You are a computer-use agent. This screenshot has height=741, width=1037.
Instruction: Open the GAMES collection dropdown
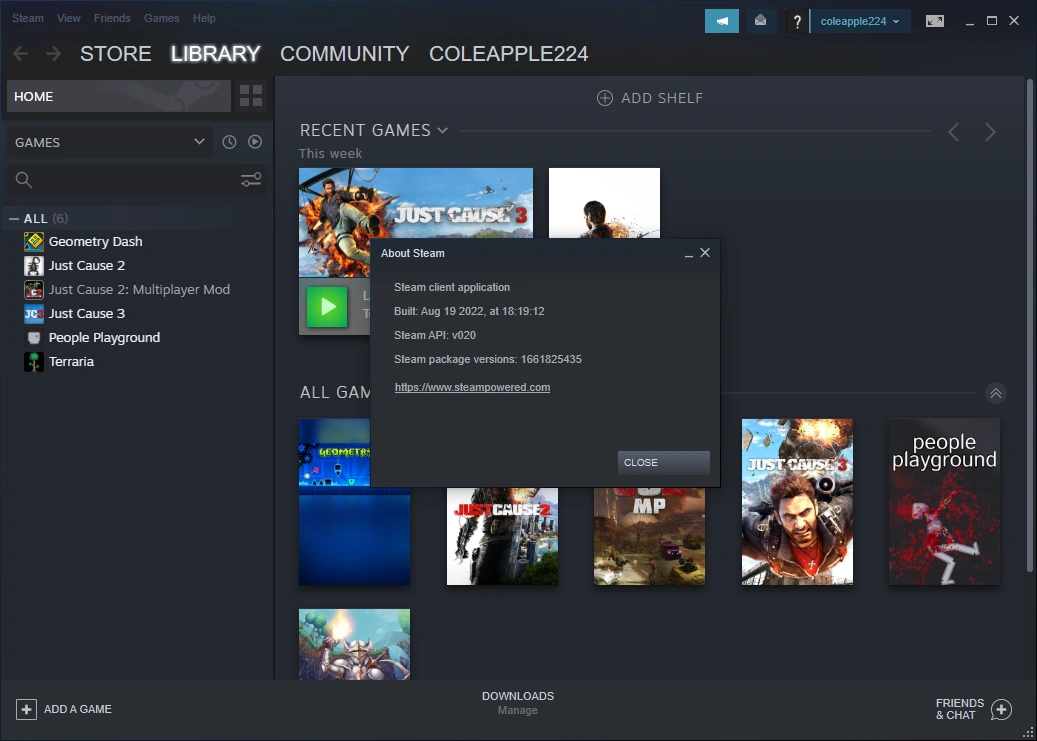tap(110, 142)
